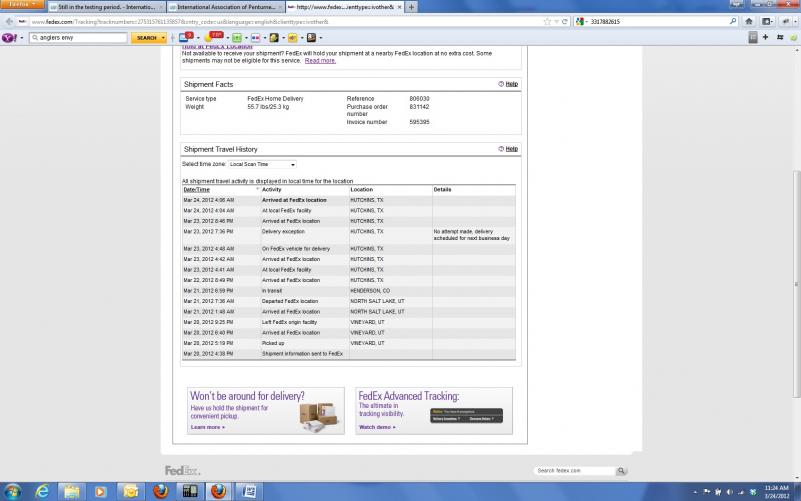Switch to the 'International Association of Penturners' tab
Image resolution: width=801 pixels, height=501 pixels.
(225, 7)
